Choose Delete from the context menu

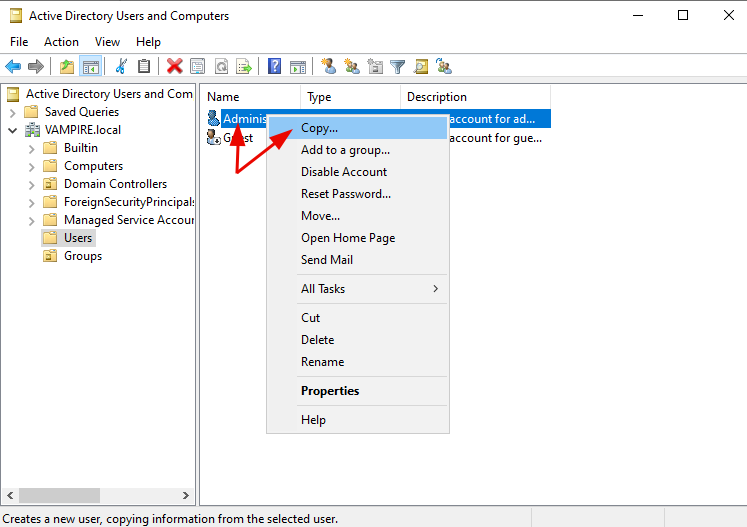[x=358, y=340]
